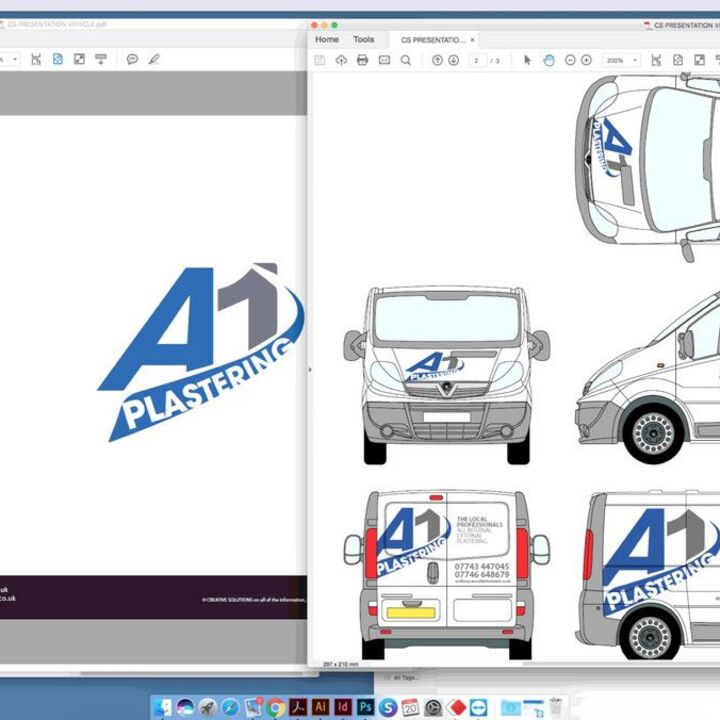The height and width of the screenshot is (720, 720).
Task: Switch to the Home tab
Action: (327, 39)
